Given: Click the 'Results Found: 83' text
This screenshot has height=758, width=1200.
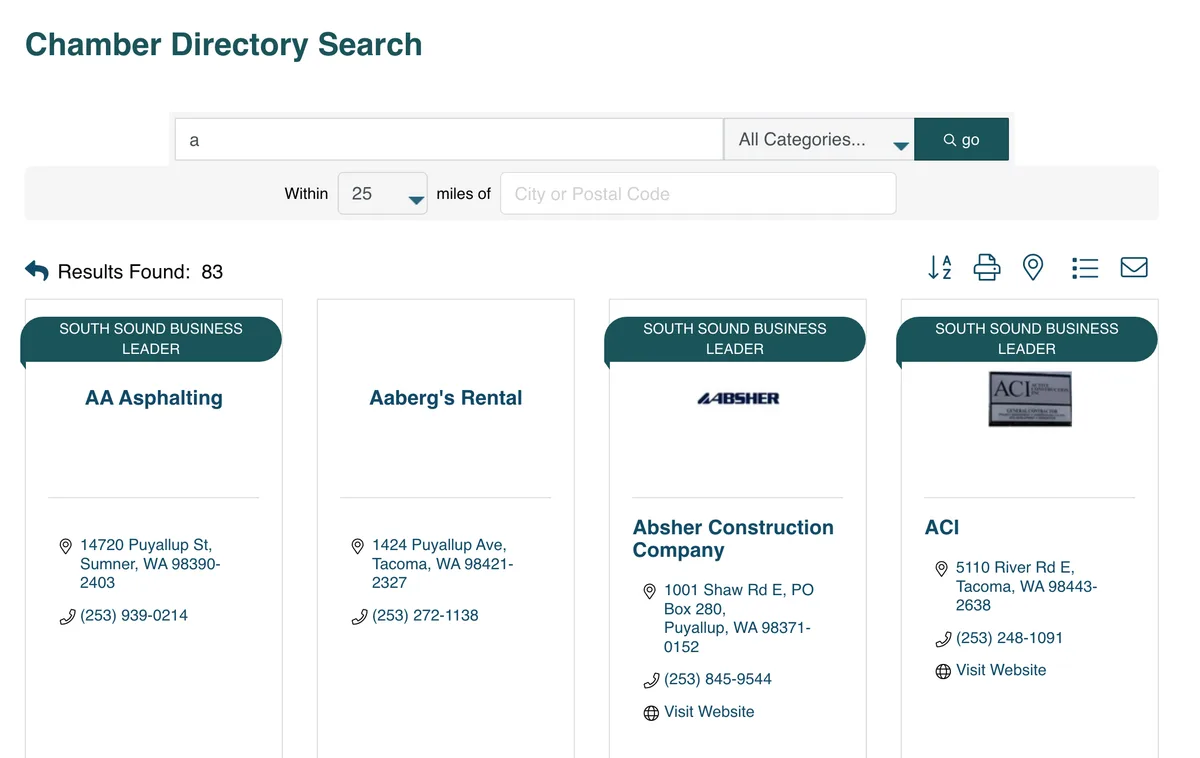Looking at the screenshot, I should tap(140, 272).
